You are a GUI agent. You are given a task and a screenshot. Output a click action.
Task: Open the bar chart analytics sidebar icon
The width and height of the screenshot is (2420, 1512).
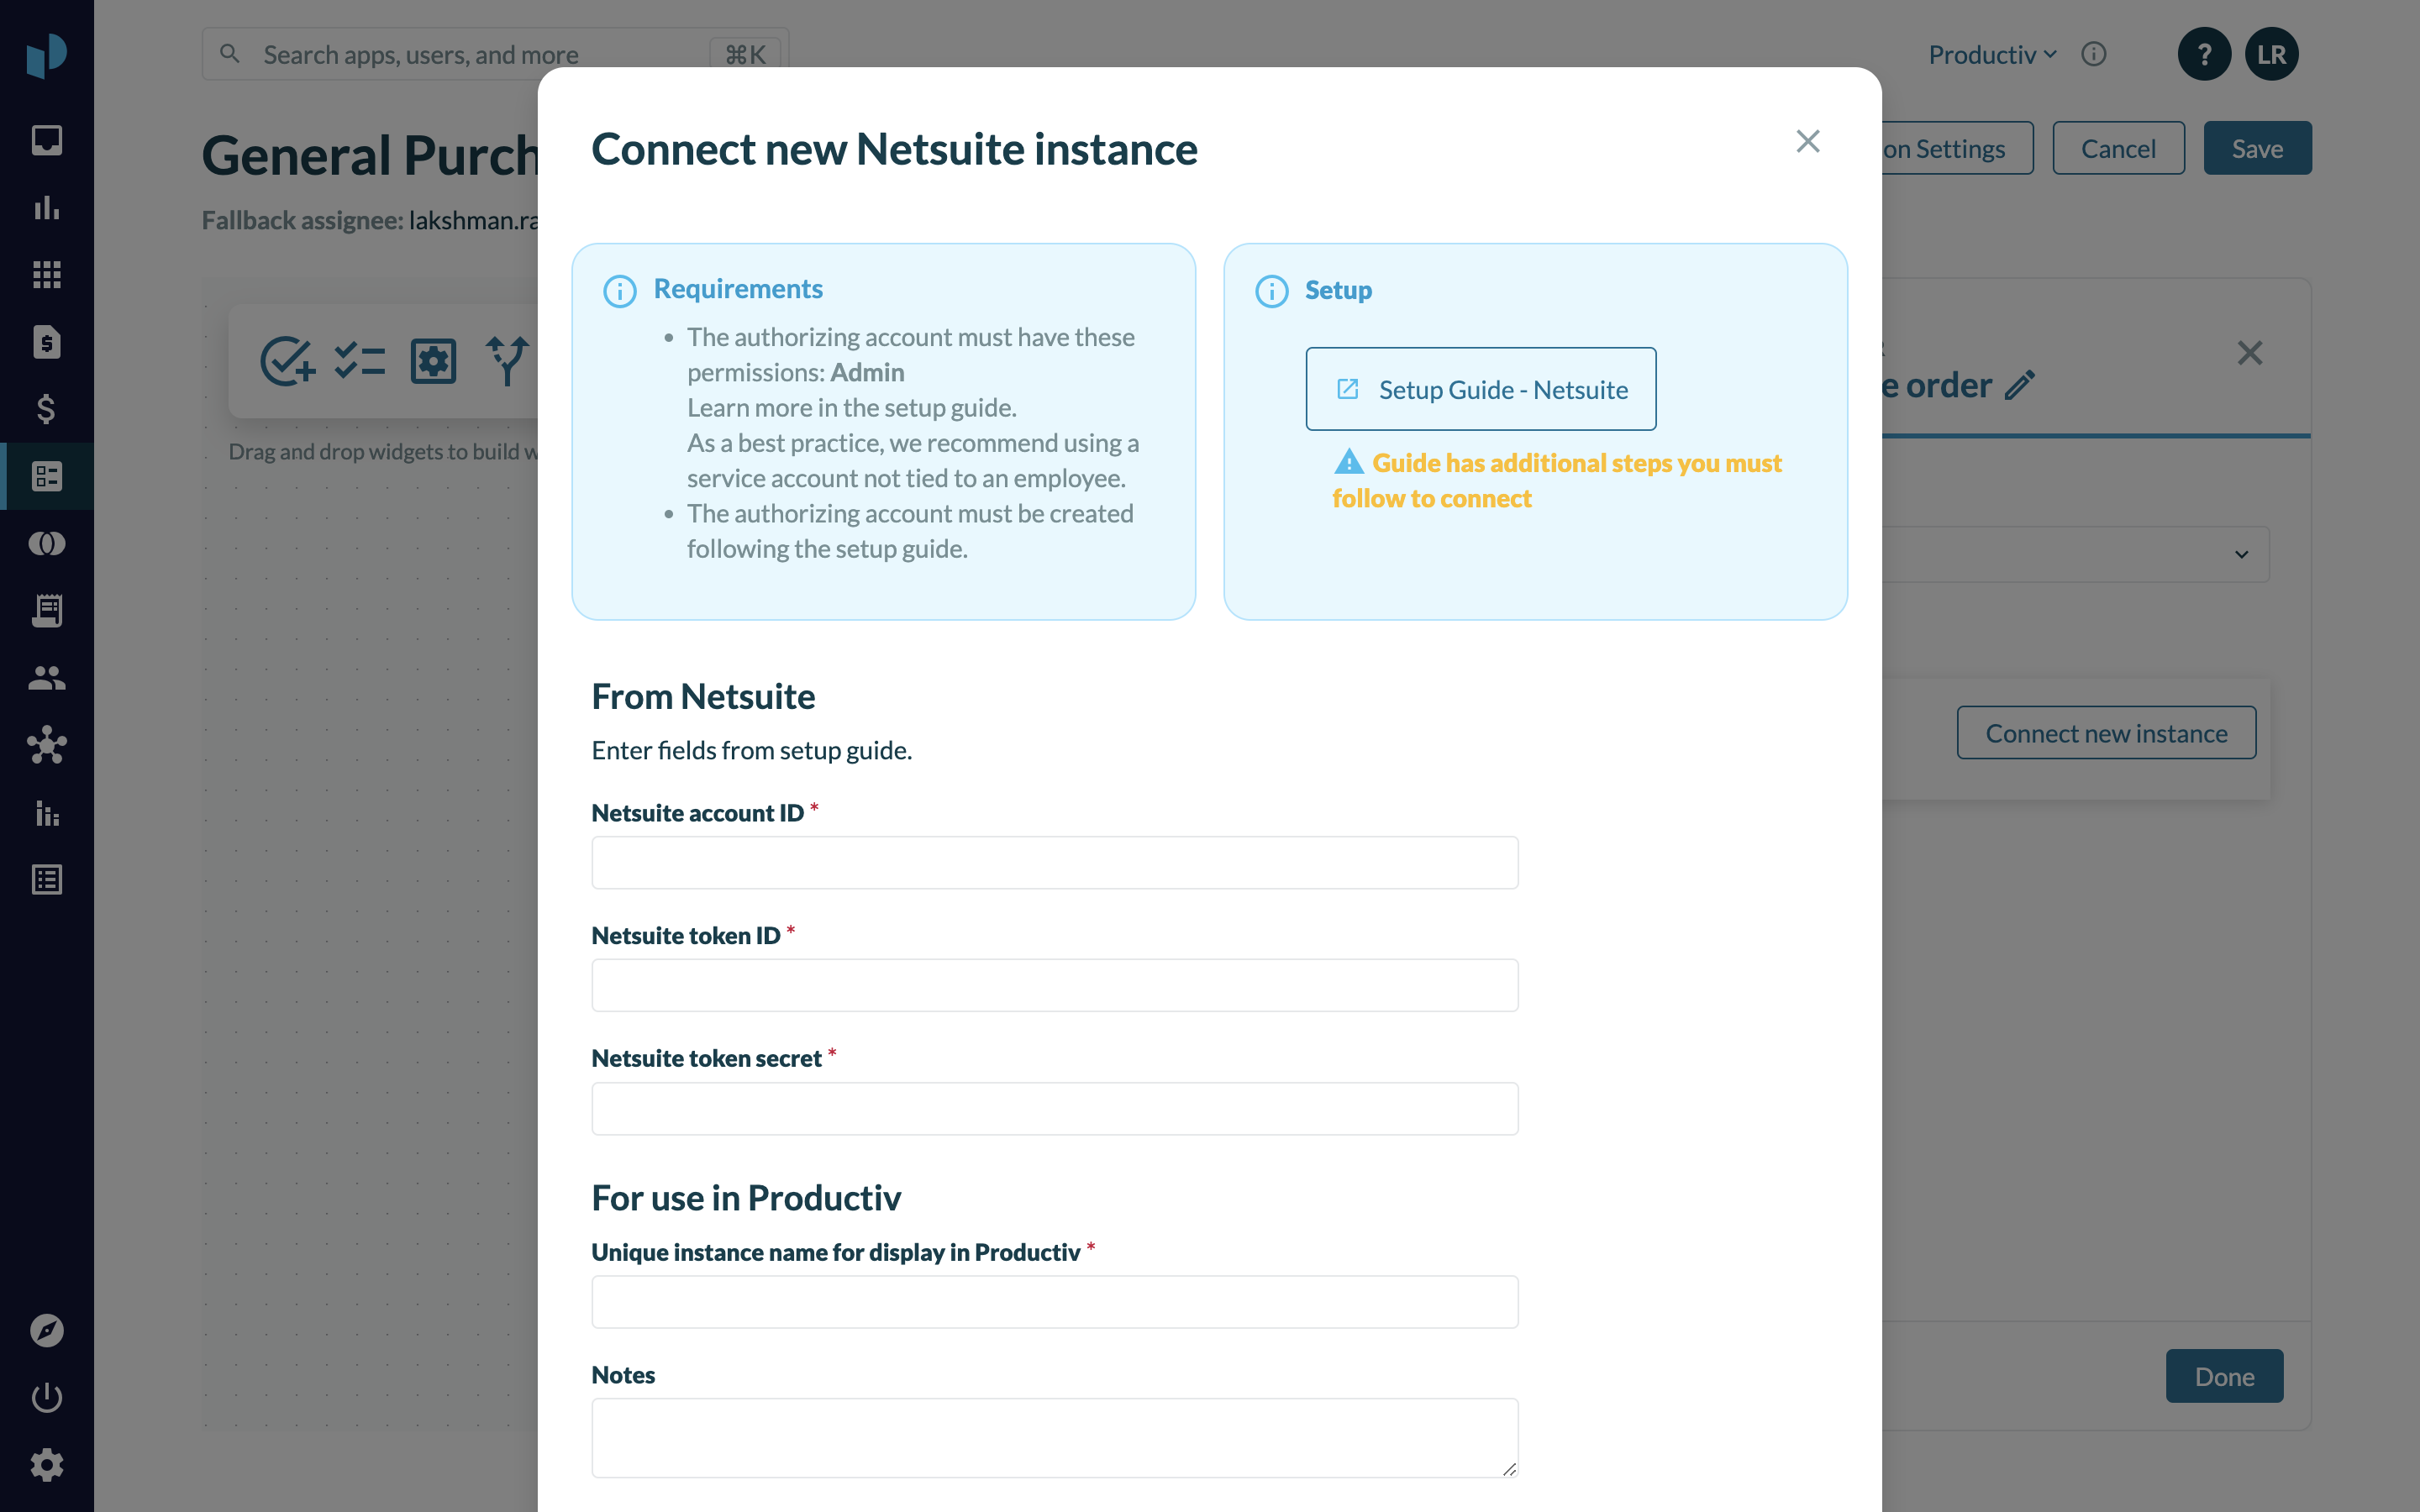click(46, 207)
